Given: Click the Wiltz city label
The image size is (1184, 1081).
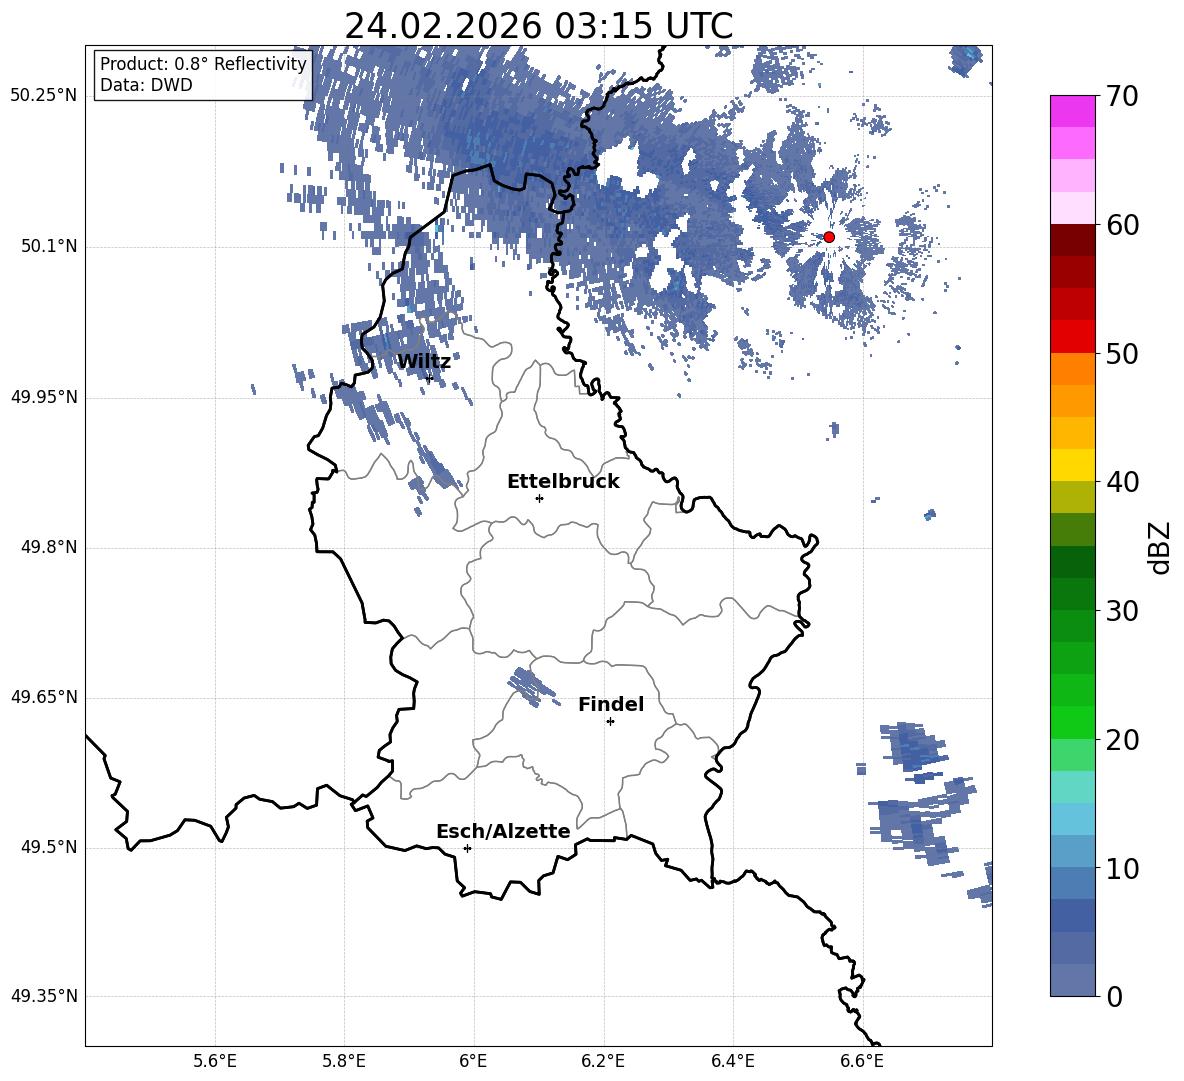Looking at the screenshot, I should [424, 362].
